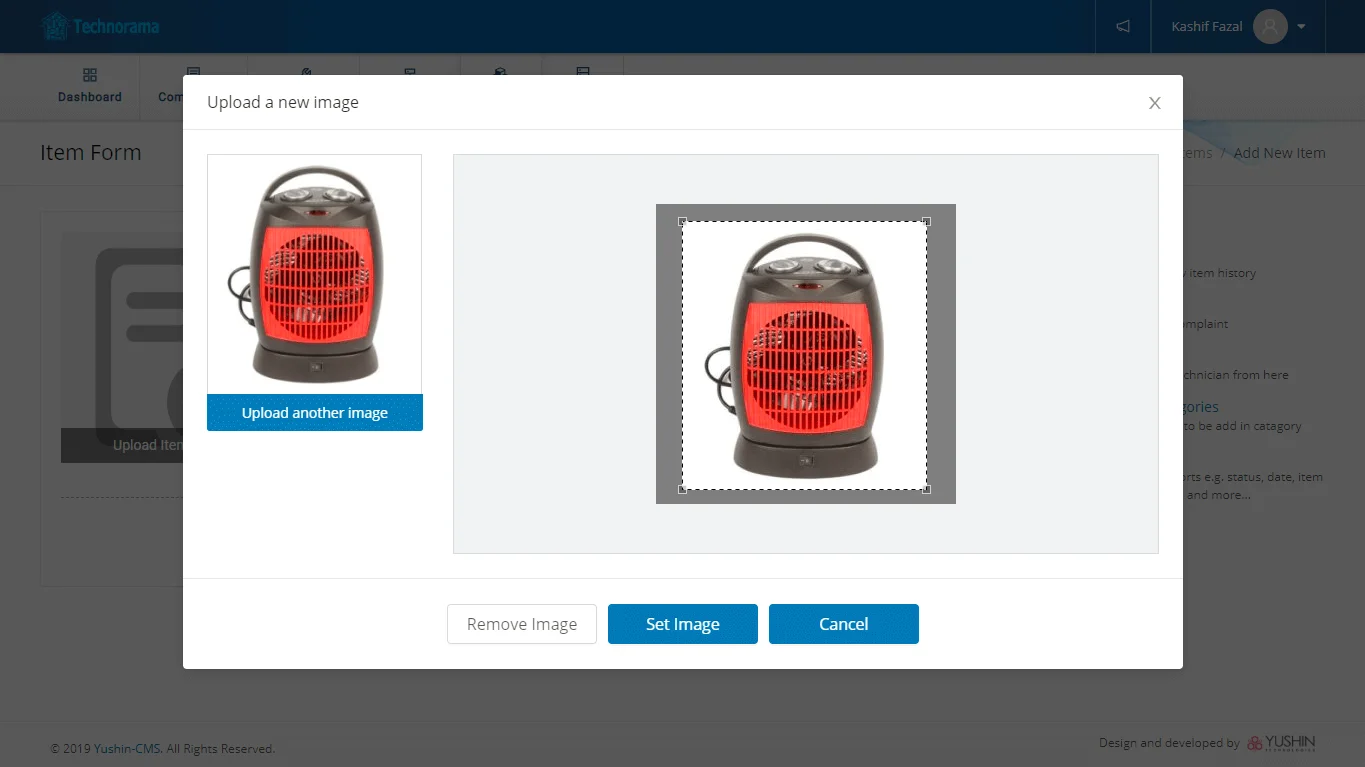Click the top-right crop handle
The image size is (1365, 767).
point(926,222)
